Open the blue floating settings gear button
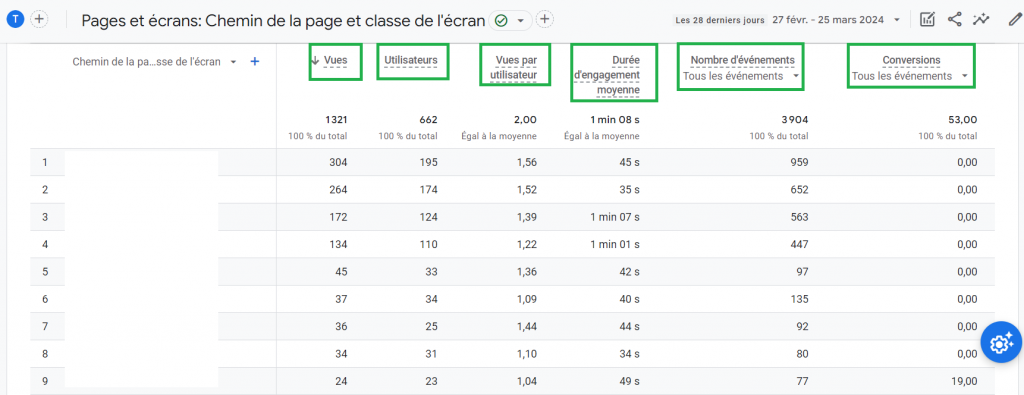Viewport: 1024px width, 395px height. (1001, 342)
